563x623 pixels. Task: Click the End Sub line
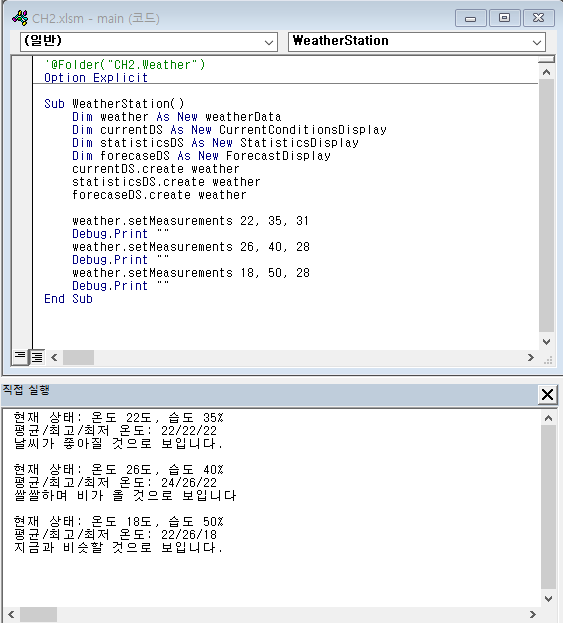(68, 299)
